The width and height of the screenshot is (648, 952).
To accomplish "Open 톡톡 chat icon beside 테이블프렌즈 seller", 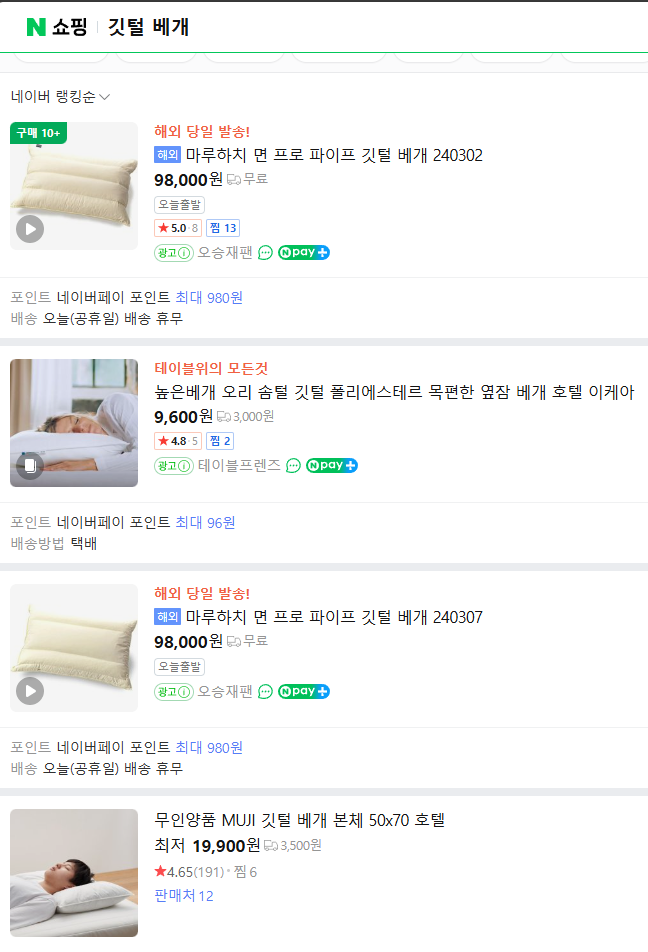I will coord(291,465).
